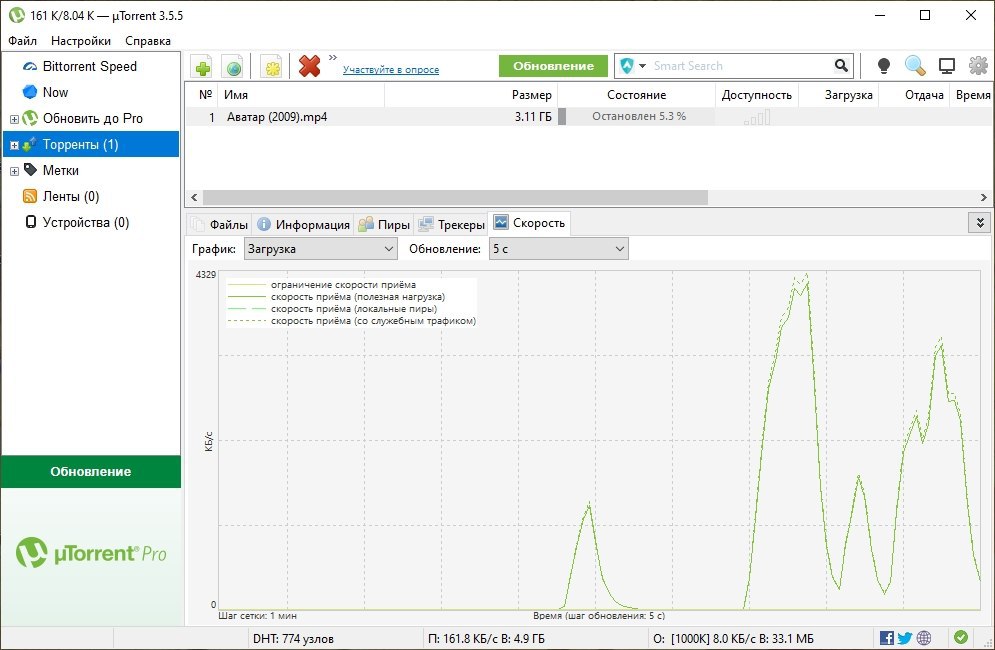
Task: Click download speed status bar entry
Action: coord(486,639)
